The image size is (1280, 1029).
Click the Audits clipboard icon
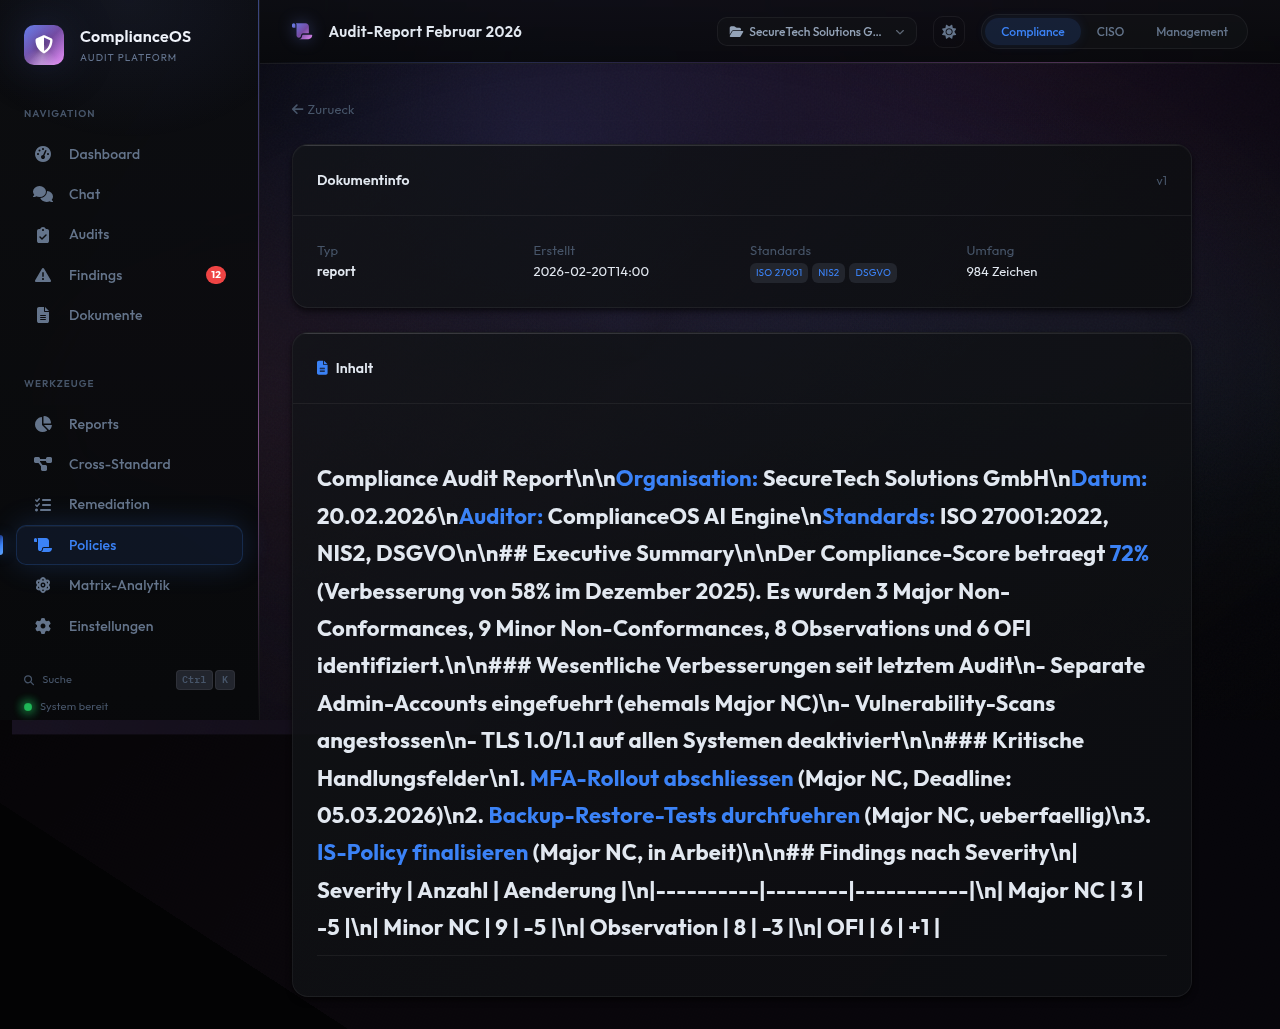[43, 235]
